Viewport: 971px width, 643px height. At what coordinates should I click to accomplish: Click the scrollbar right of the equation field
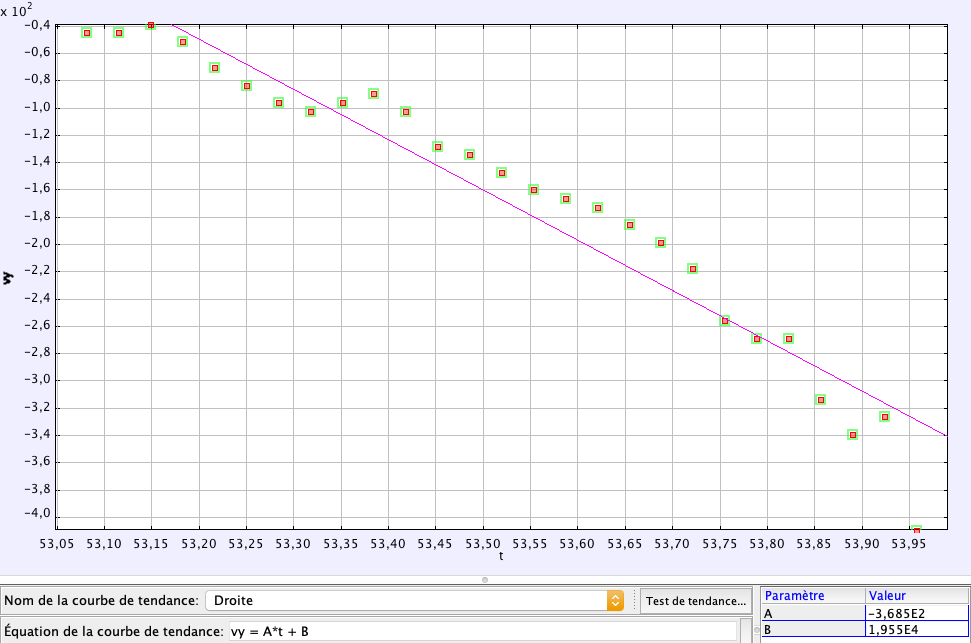[746, 632]
